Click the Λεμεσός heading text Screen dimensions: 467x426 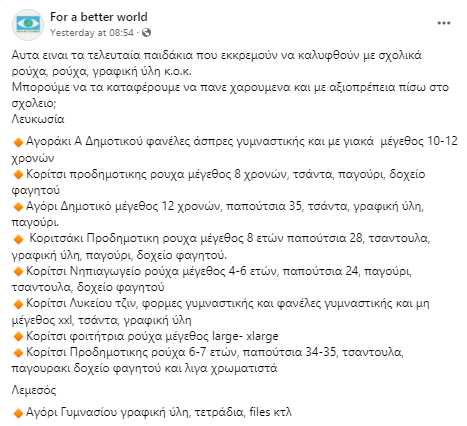[x=34, y=390]
